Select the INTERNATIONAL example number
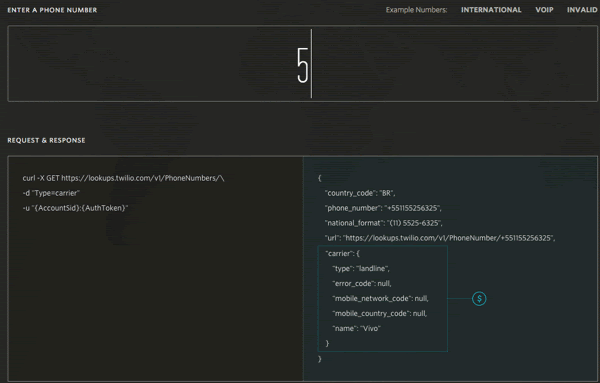600x383 pixels. (491, 10)
